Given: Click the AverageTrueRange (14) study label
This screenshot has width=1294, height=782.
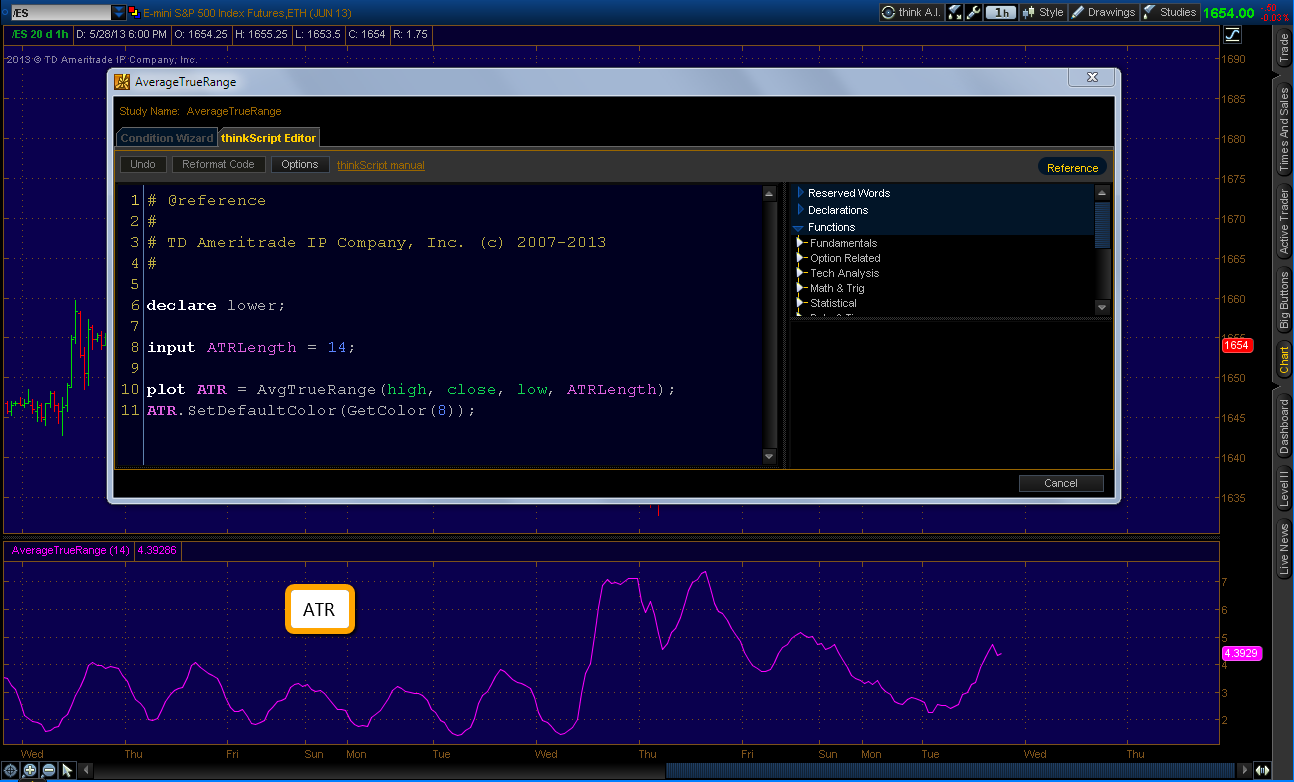Looking at the screenshot, I should tap(70, 550).
